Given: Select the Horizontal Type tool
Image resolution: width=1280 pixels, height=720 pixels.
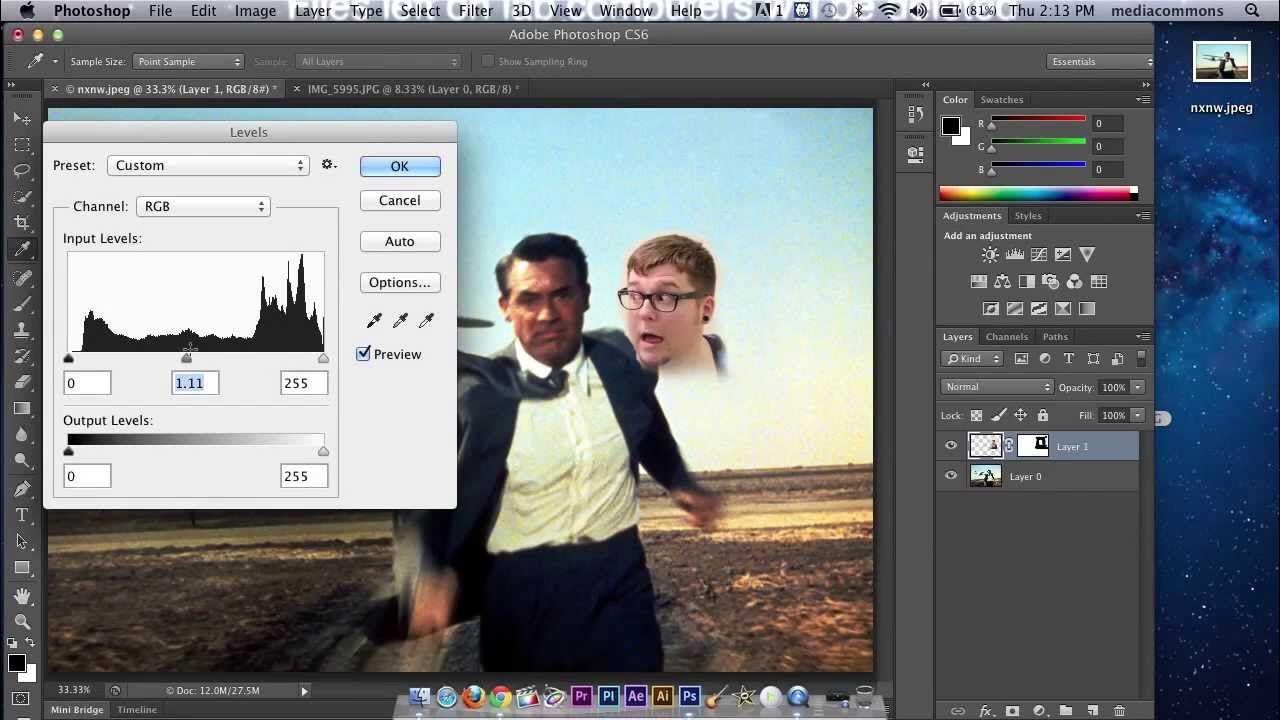Looking at the screenshot, I should coord(22,515).
